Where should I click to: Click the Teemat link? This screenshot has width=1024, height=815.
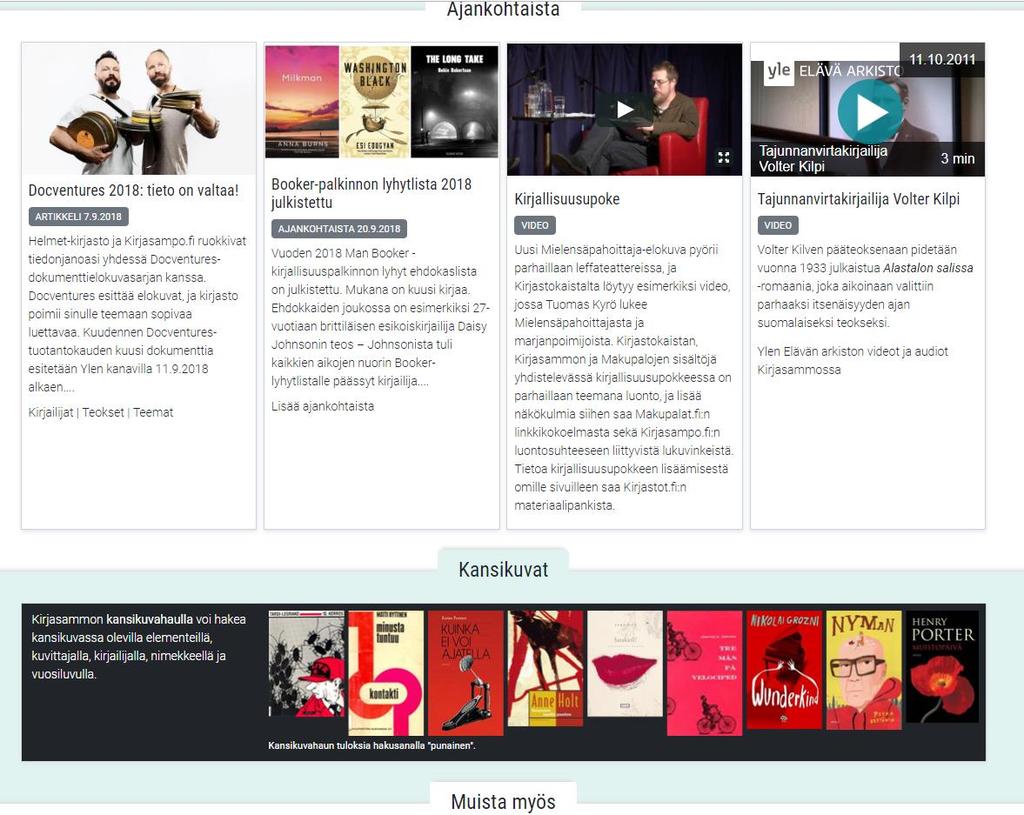click(x=153, y=413)
